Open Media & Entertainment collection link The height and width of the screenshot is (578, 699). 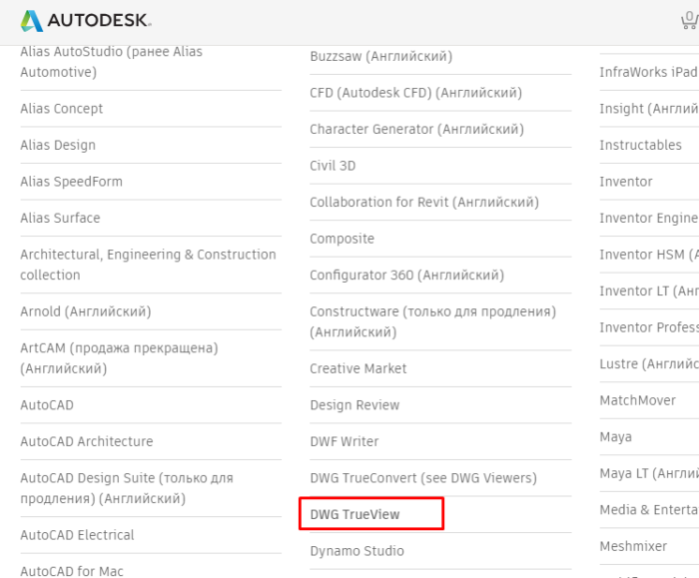pos(649,510)
